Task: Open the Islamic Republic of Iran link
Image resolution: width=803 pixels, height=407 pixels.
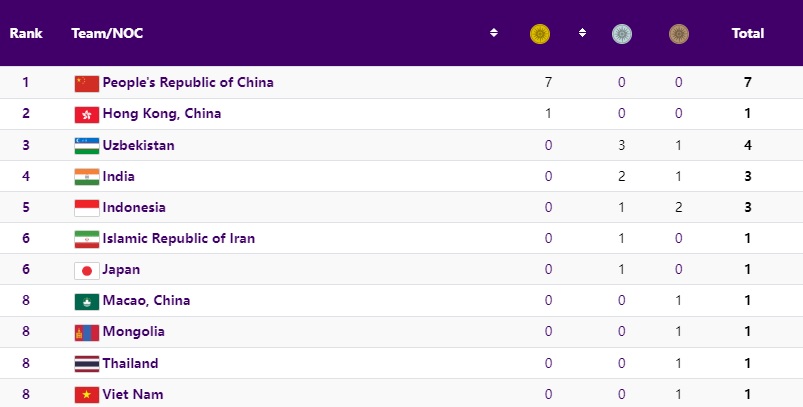Action: [x=178, y=239]
